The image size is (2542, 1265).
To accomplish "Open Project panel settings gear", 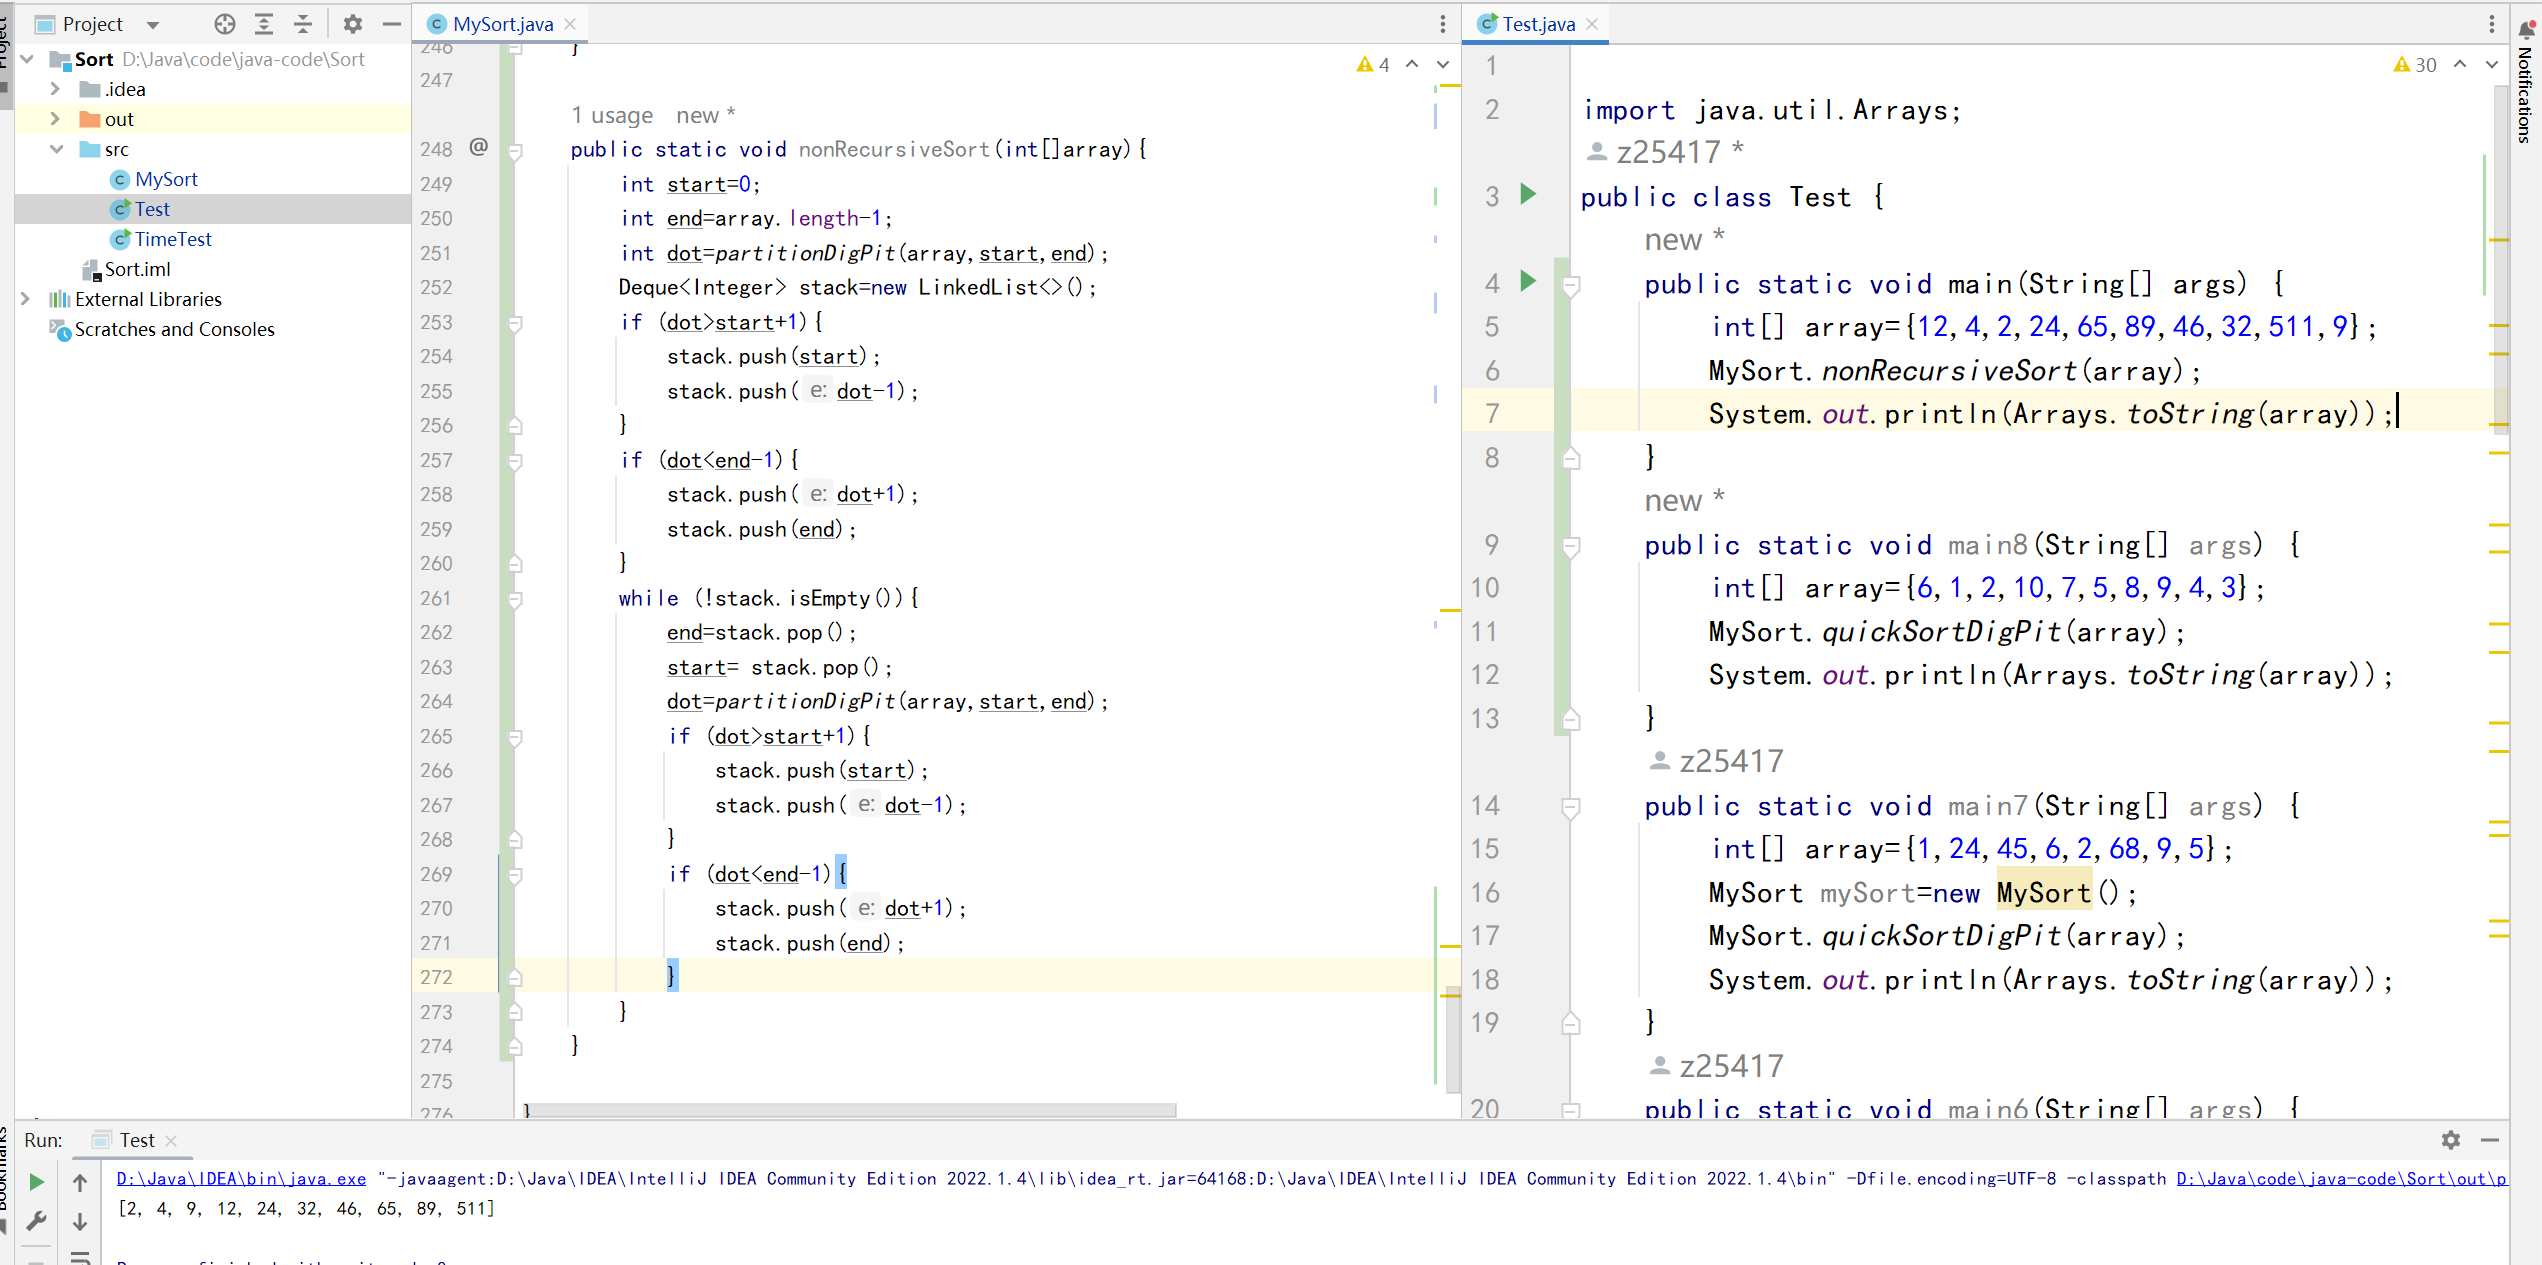I will (352, 24).
